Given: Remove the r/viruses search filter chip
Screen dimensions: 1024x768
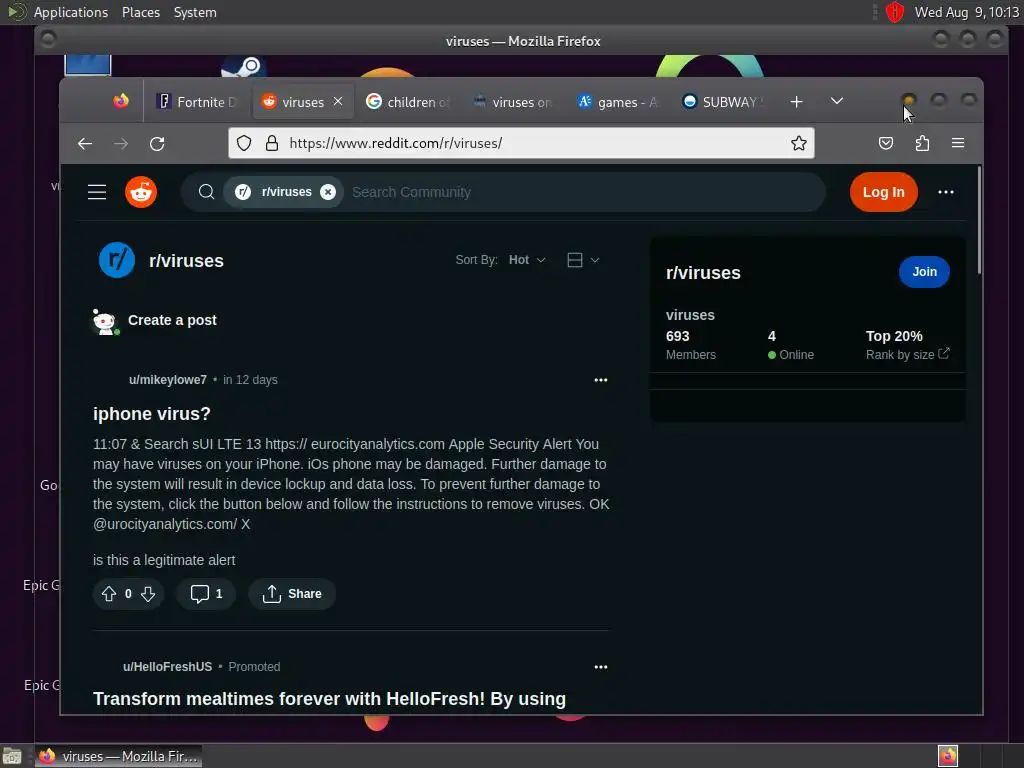Looking at the screenshot, I should point(328,192).
